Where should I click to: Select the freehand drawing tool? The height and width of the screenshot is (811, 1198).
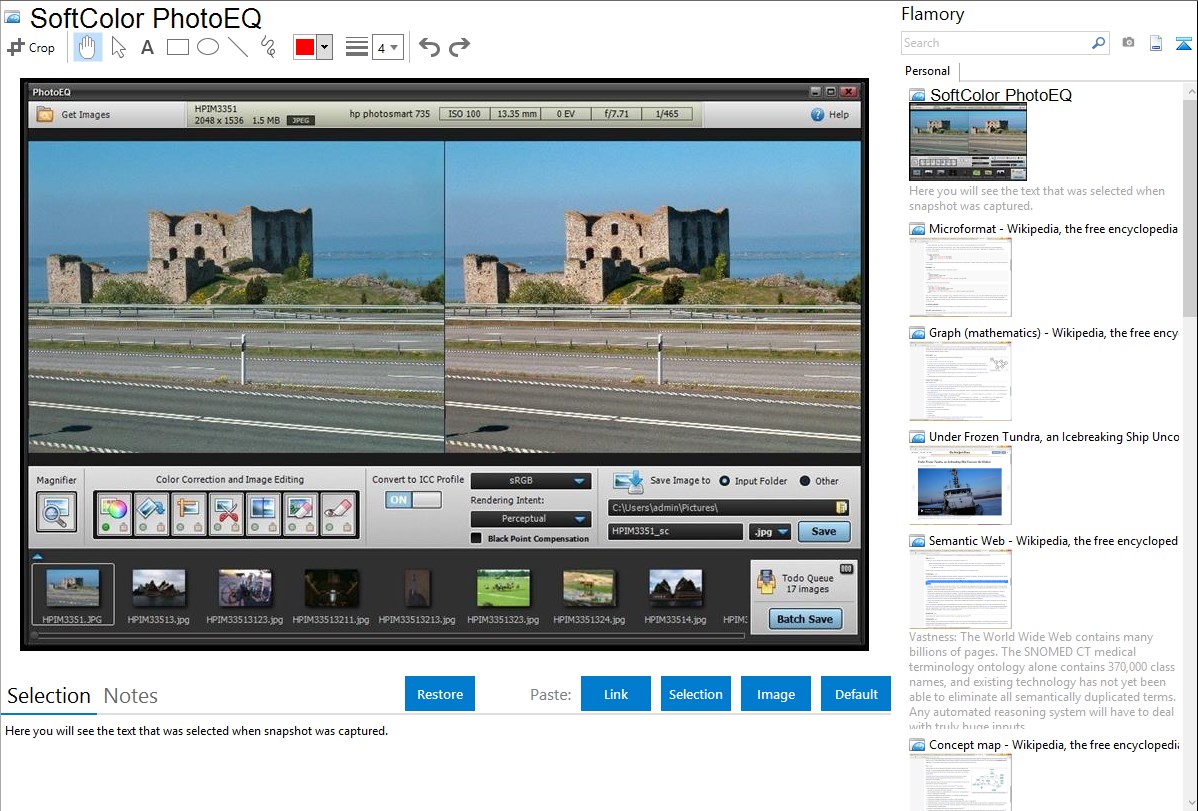(268, 47)
